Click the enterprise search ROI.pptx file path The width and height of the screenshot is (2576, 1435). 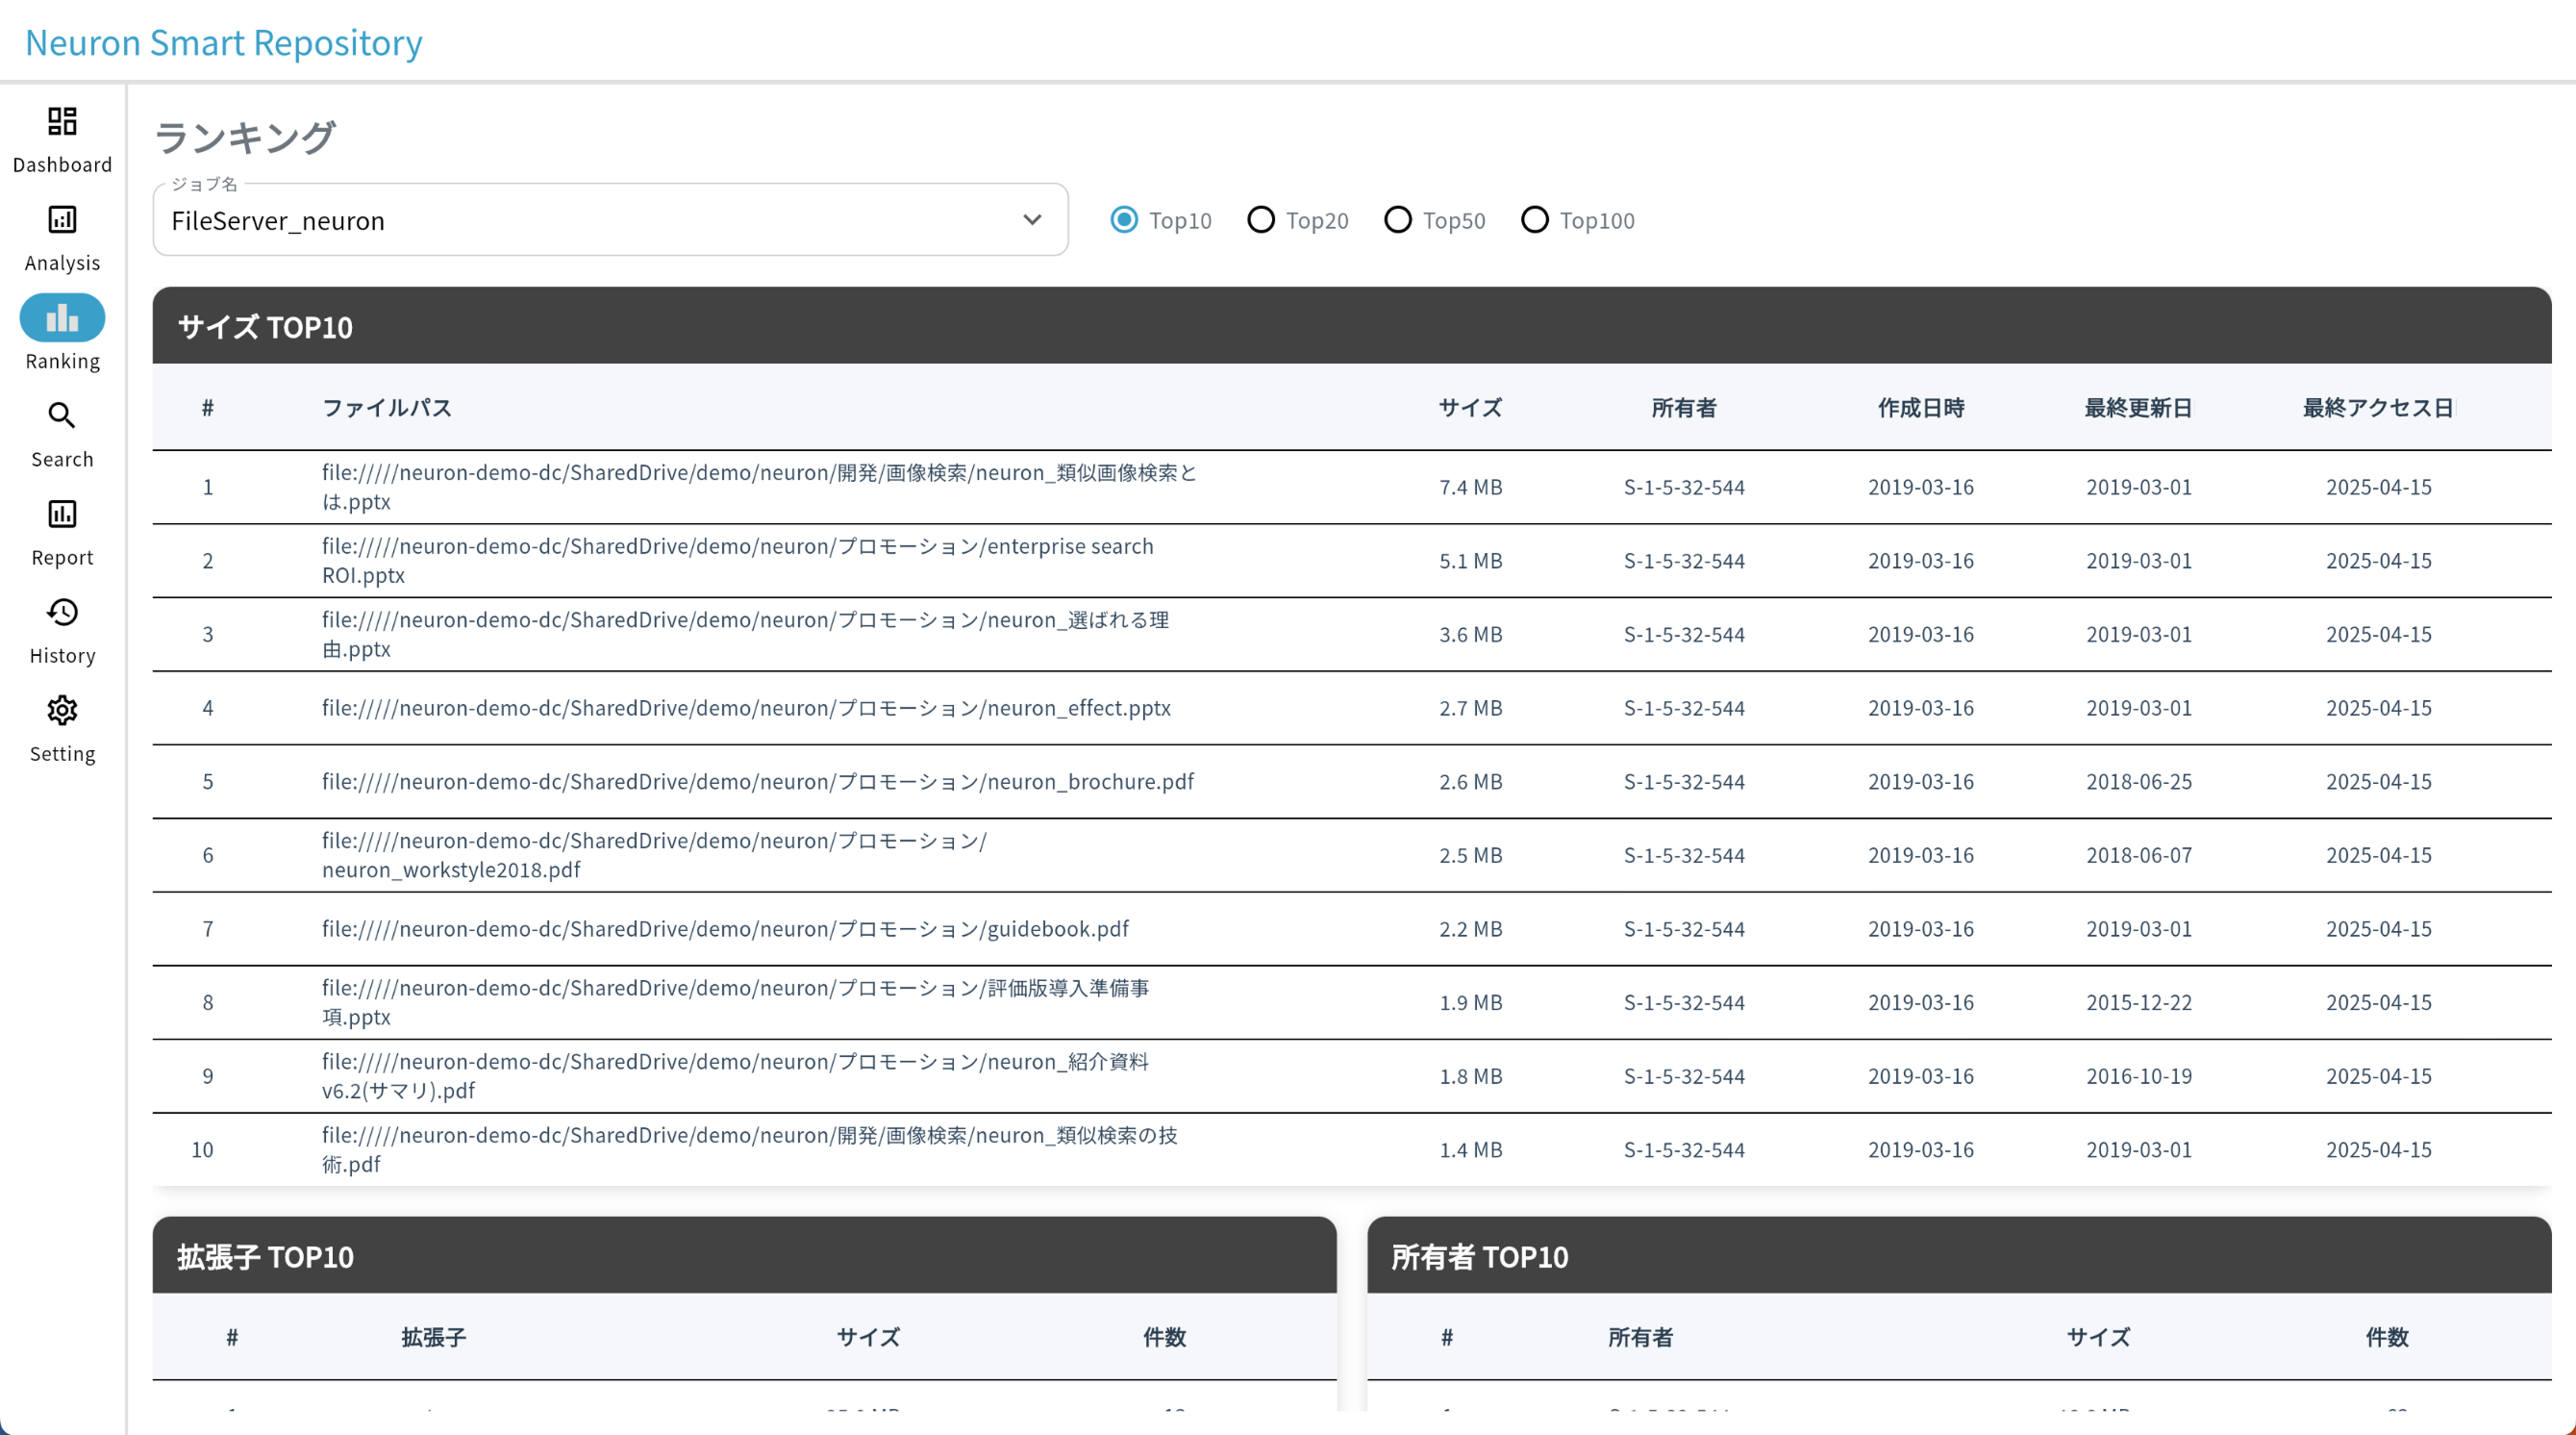click(x=738, y=561)
